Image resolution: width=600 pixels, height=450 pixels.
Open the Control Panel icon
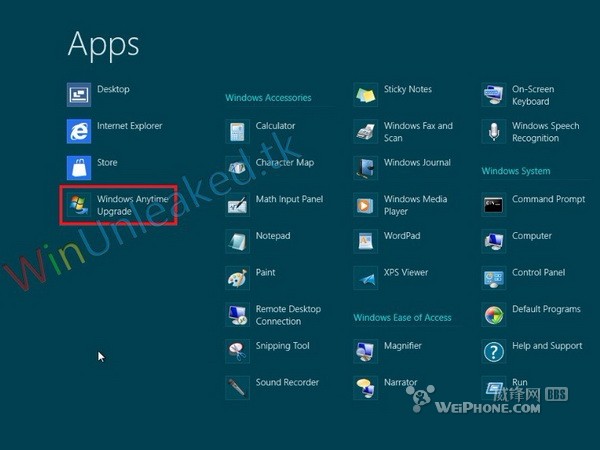click(494, 278)
